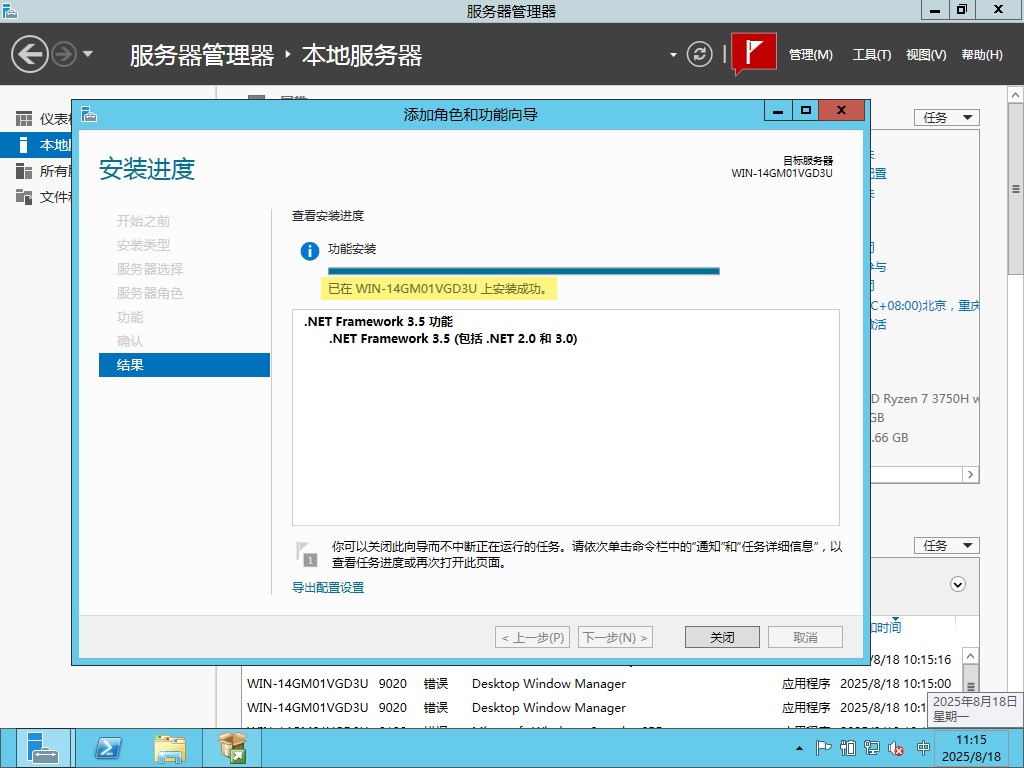Image resolution: width=1024 pixels, height=768 pixels.
Task: Click the highlighted 安装成功 status message
Action: tap(438, 289)
